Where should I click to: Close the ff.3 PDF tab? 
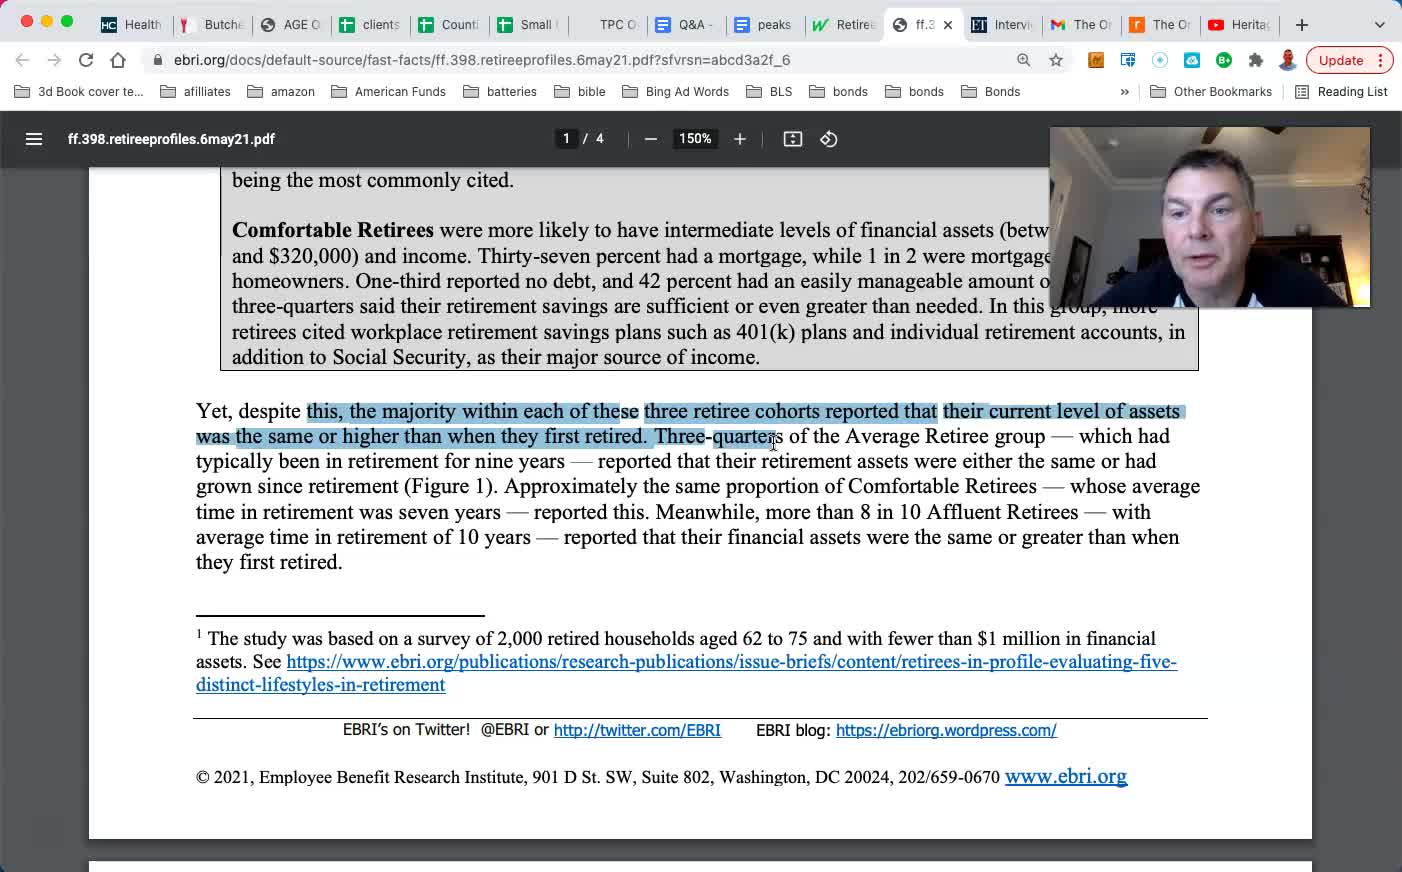point(948,25)
